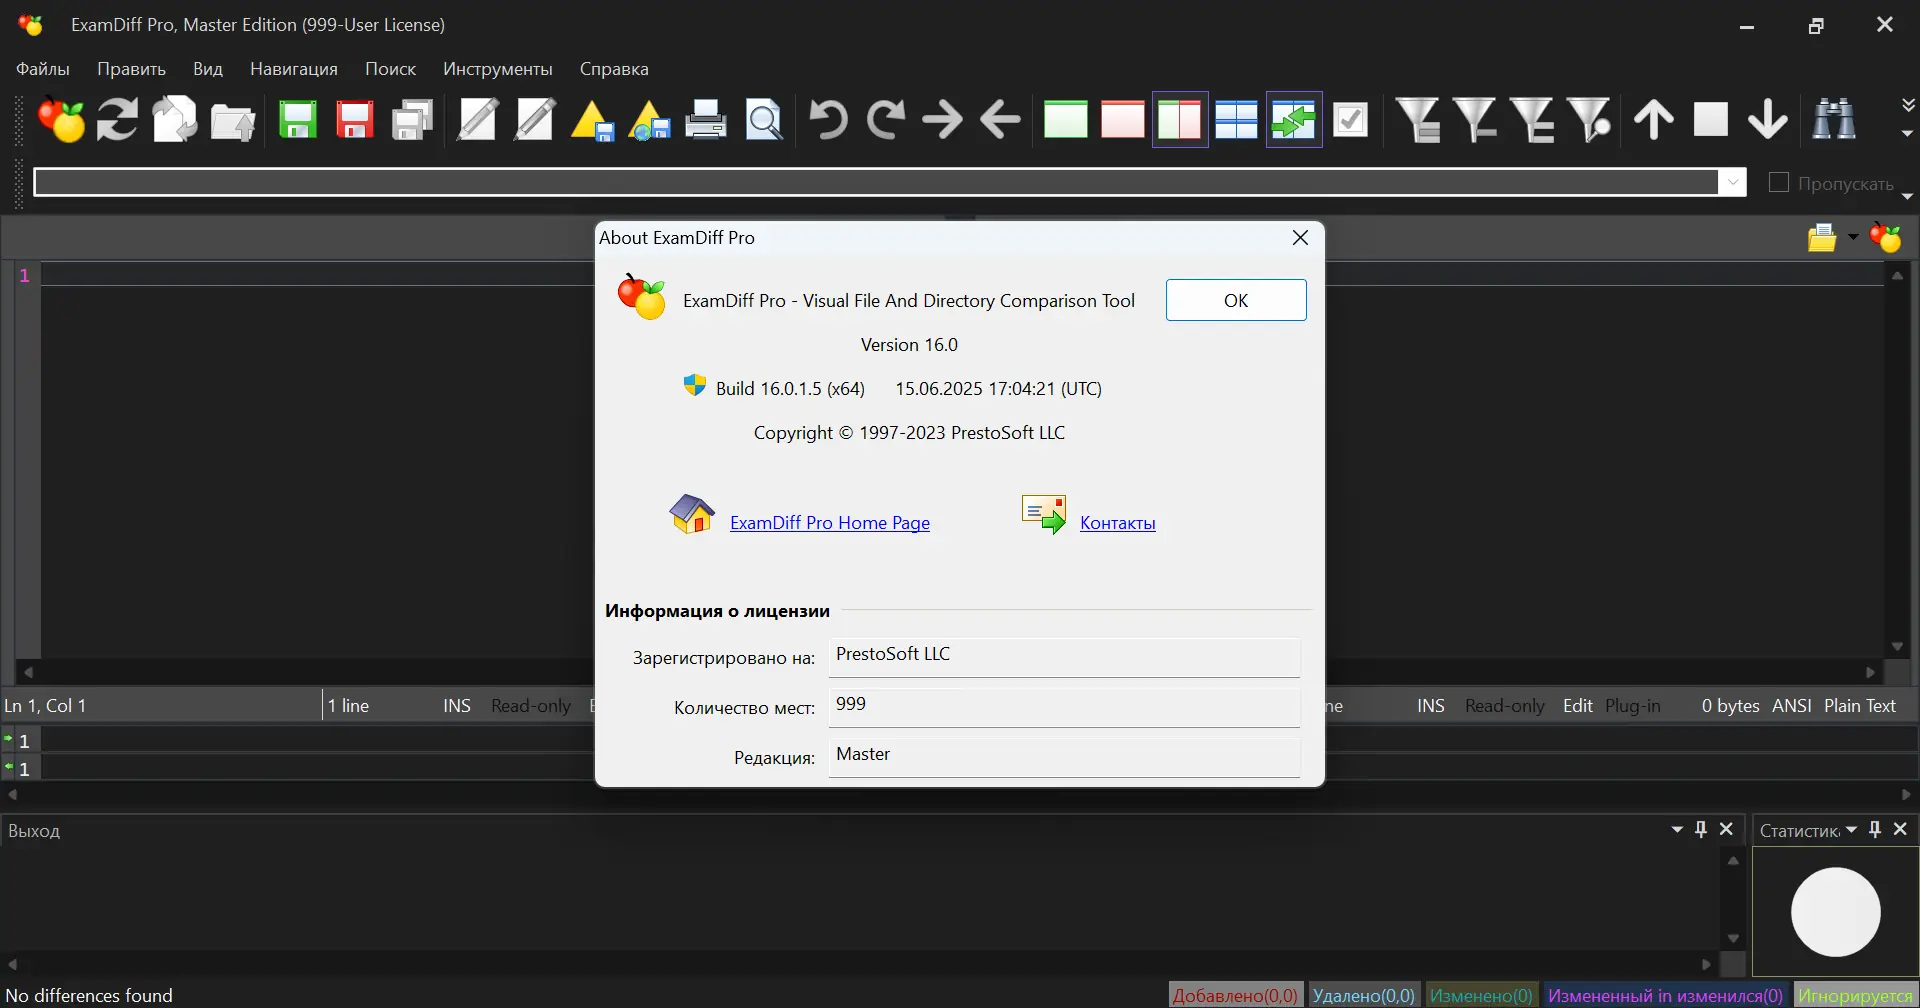
Task: Open the file history dropdown near the folder icon
Action: (x=1851, y=238)
